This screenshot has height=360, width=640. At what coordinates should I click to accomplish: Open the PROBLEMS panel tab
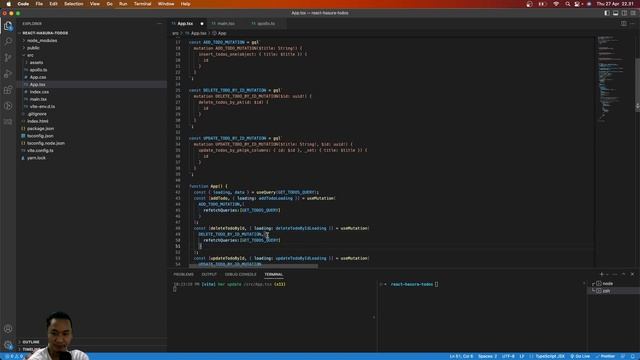pyautogui.click(x=183, y=274)
